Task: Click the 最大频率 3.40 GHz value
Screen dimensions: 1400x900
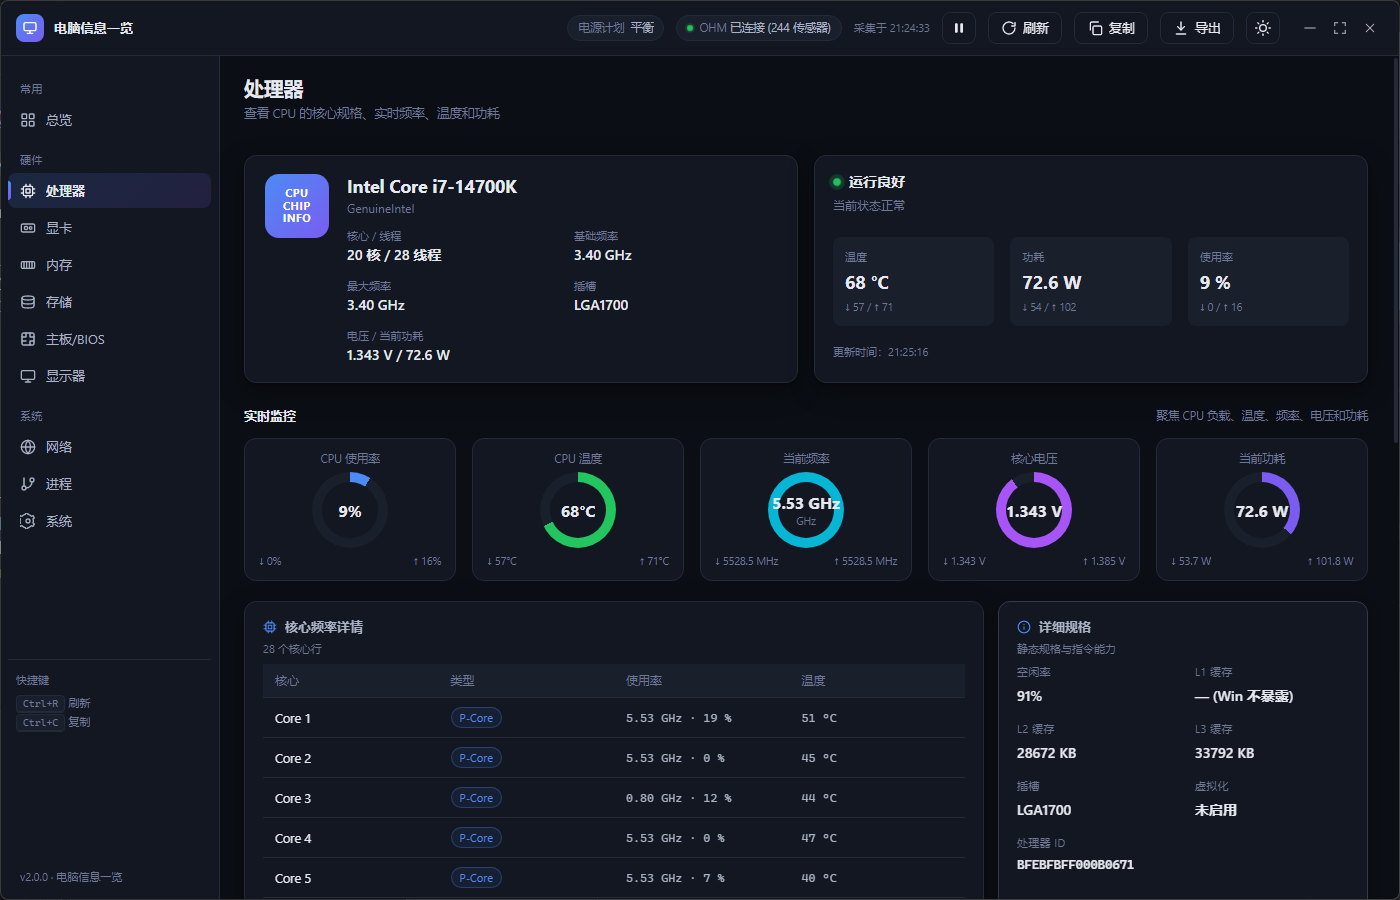Action: click(x=376, y=305)
